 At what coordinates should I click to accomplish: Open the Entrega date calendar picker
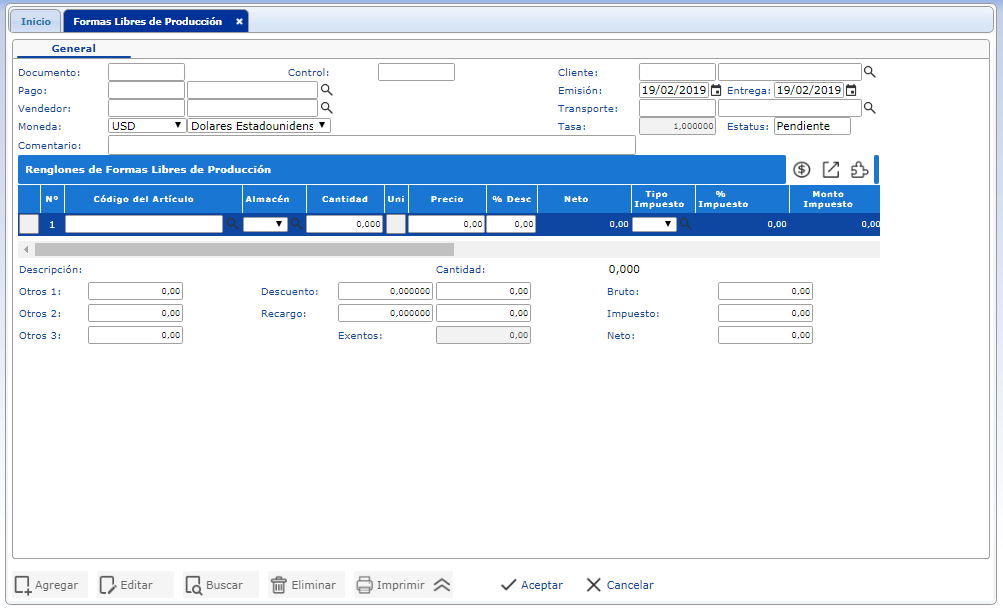point(851,90)
